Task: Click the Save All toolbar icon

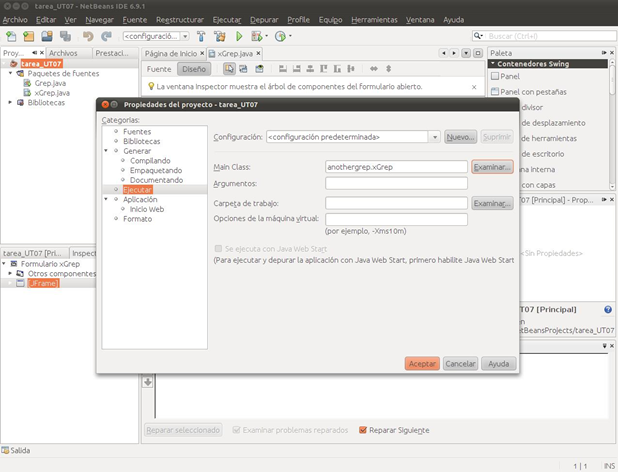Action: click(x=65, y=36)
